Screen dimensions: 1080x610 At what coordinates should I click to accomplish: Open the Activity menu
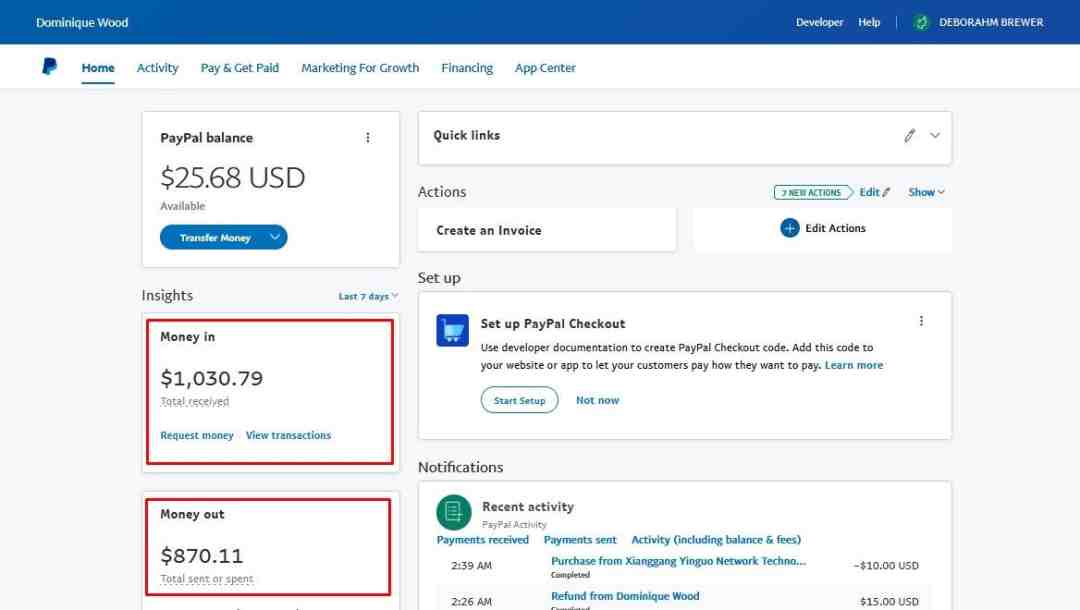(158, 67)
